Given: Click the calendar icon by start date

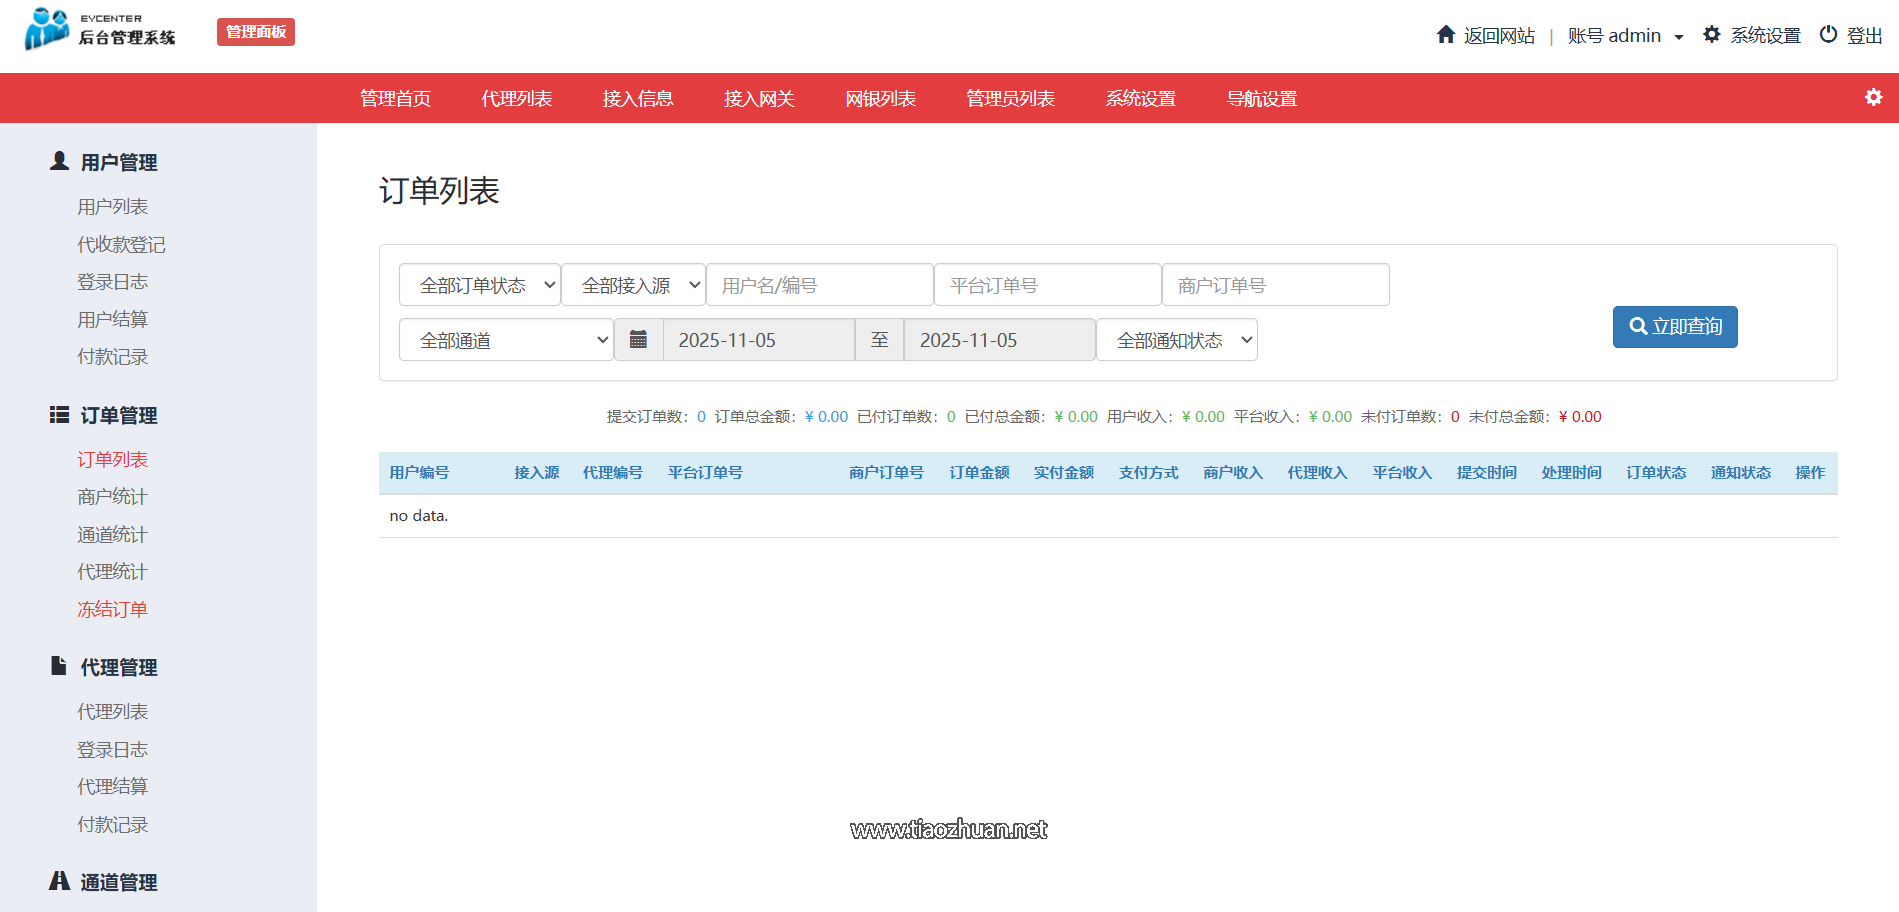Looking at the screenshot, I should [638, 340].
